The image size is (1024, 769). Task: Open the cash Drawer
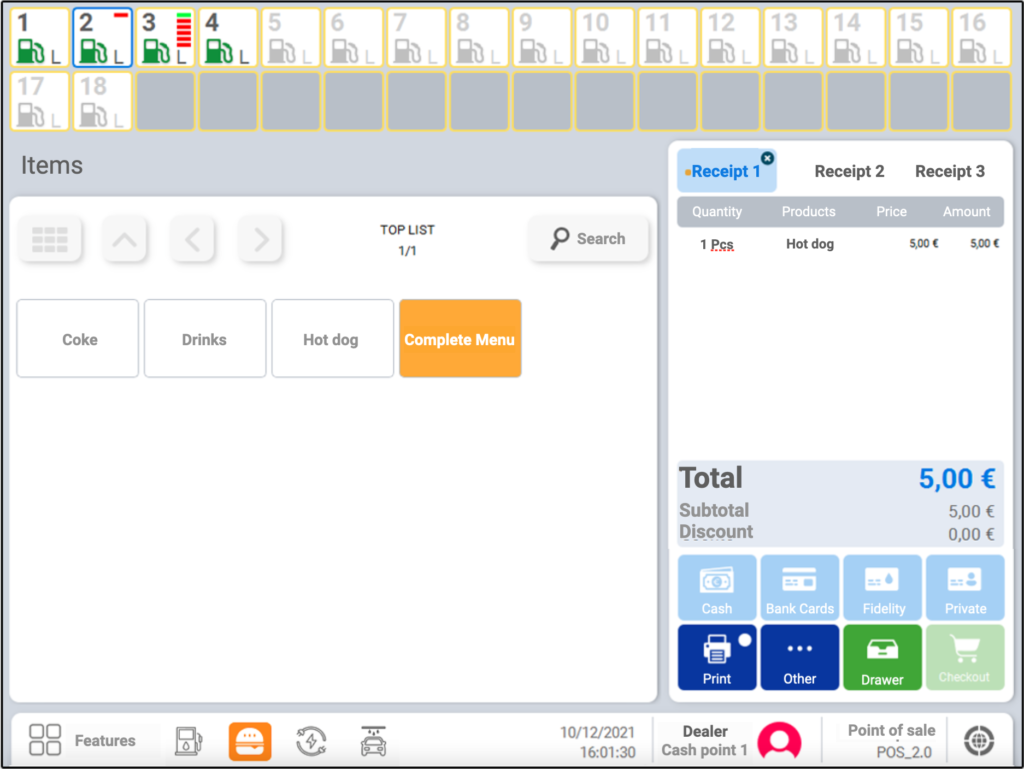point(882,657)
